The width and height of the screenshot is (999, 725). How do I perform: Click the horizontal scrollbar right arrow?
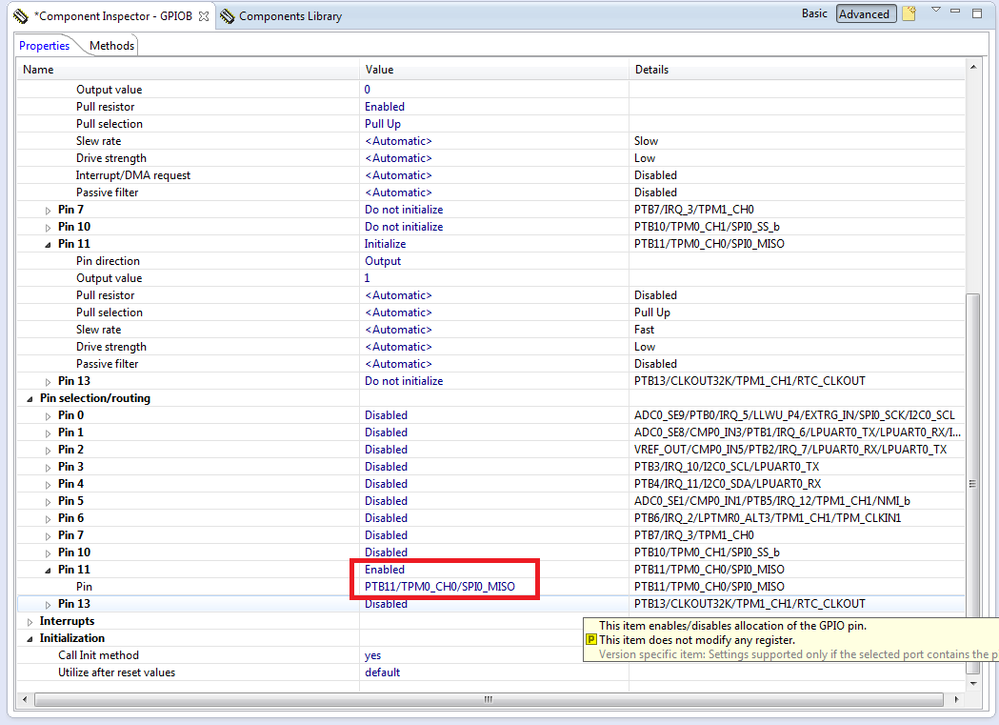[x=956, y=699]
